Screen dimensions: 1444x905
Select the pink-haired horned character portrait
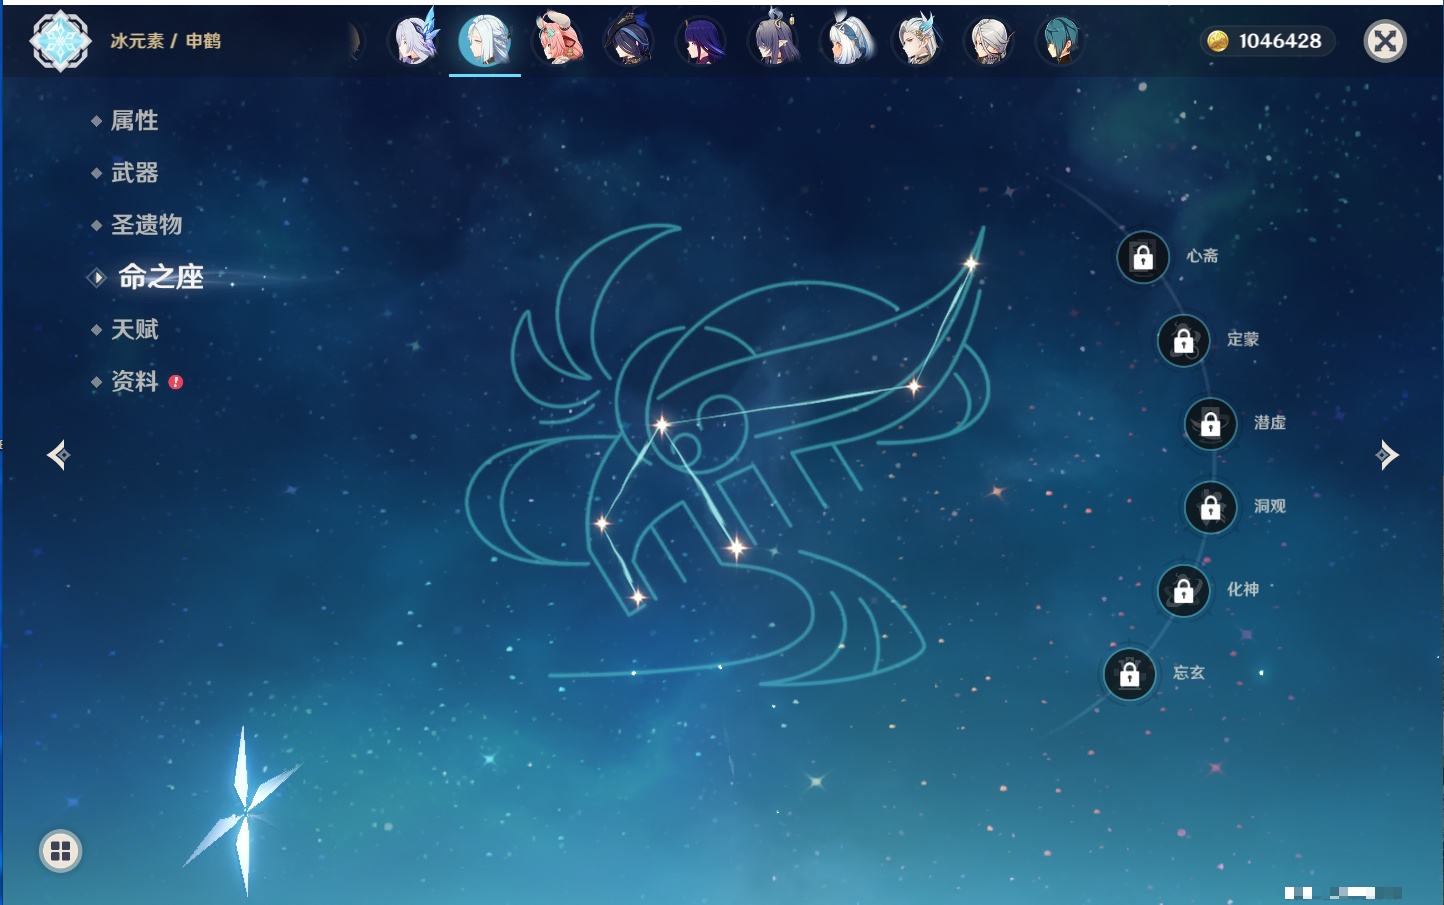558,41
